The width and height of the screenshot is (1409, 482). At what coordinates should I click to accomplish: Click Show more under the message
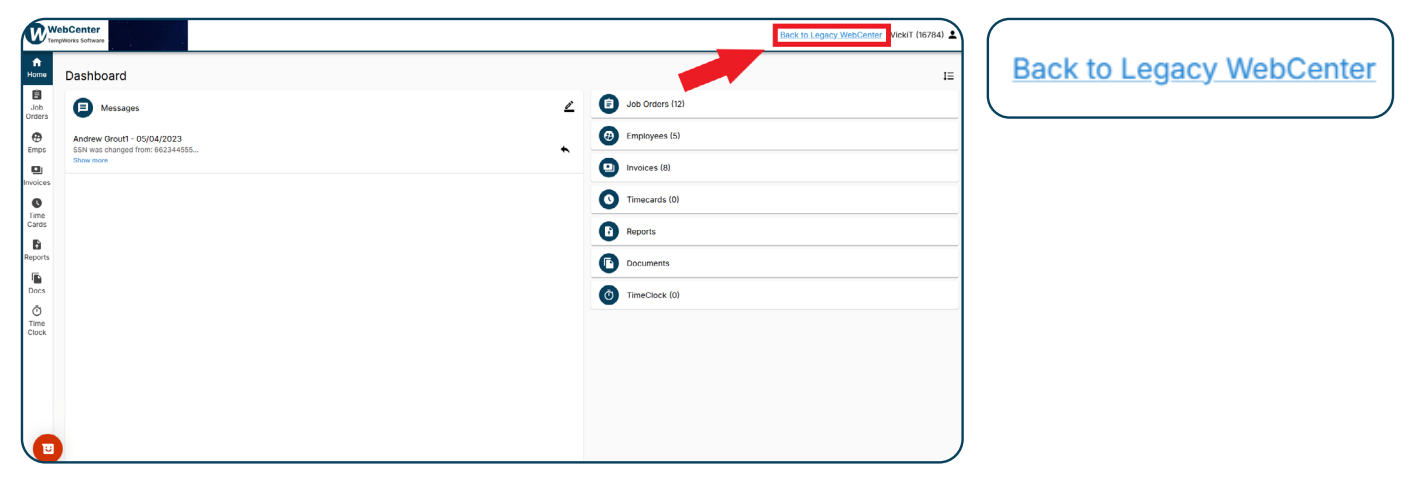tap(90, 160)
